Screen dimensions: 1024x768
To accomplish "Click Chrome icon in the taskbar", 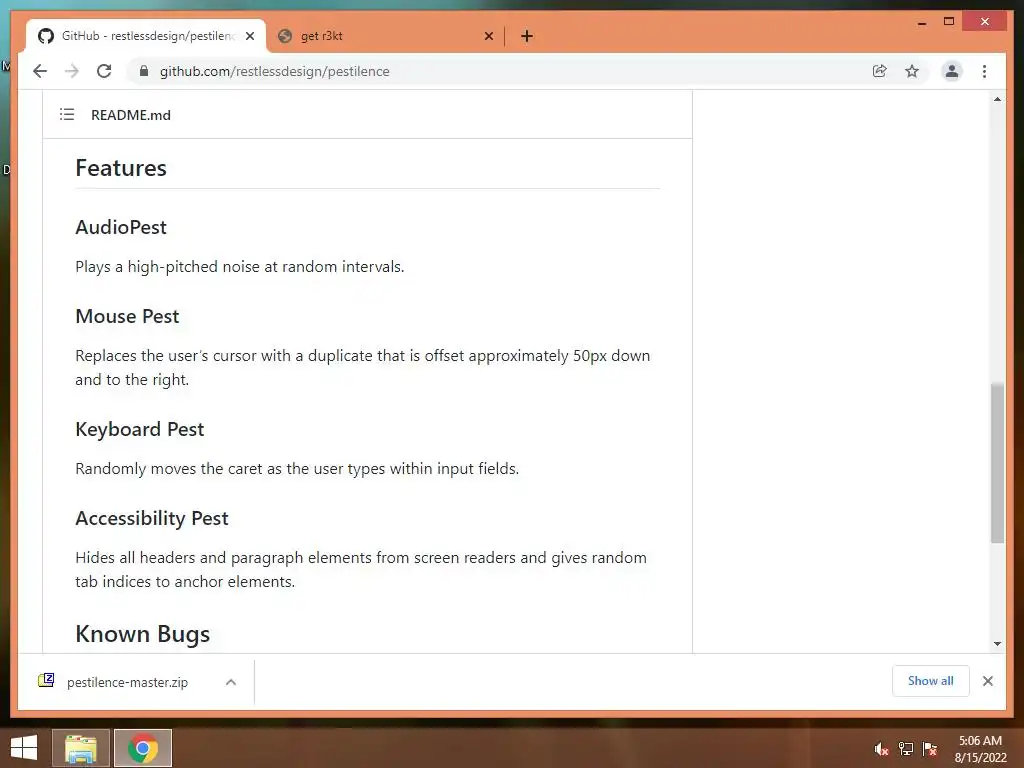I will (x=143, y=748).
